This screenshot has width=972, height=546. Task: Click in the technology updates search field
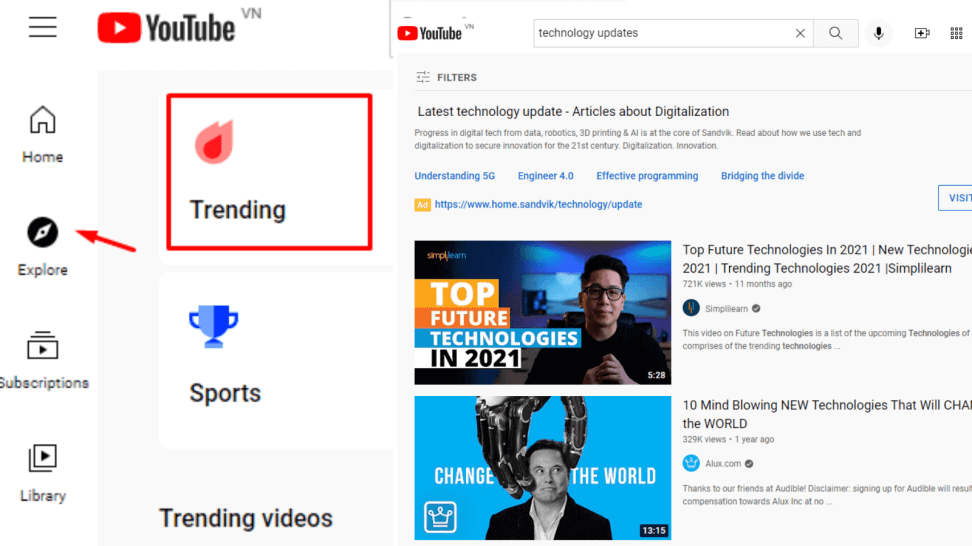click(x=662, y=33)
